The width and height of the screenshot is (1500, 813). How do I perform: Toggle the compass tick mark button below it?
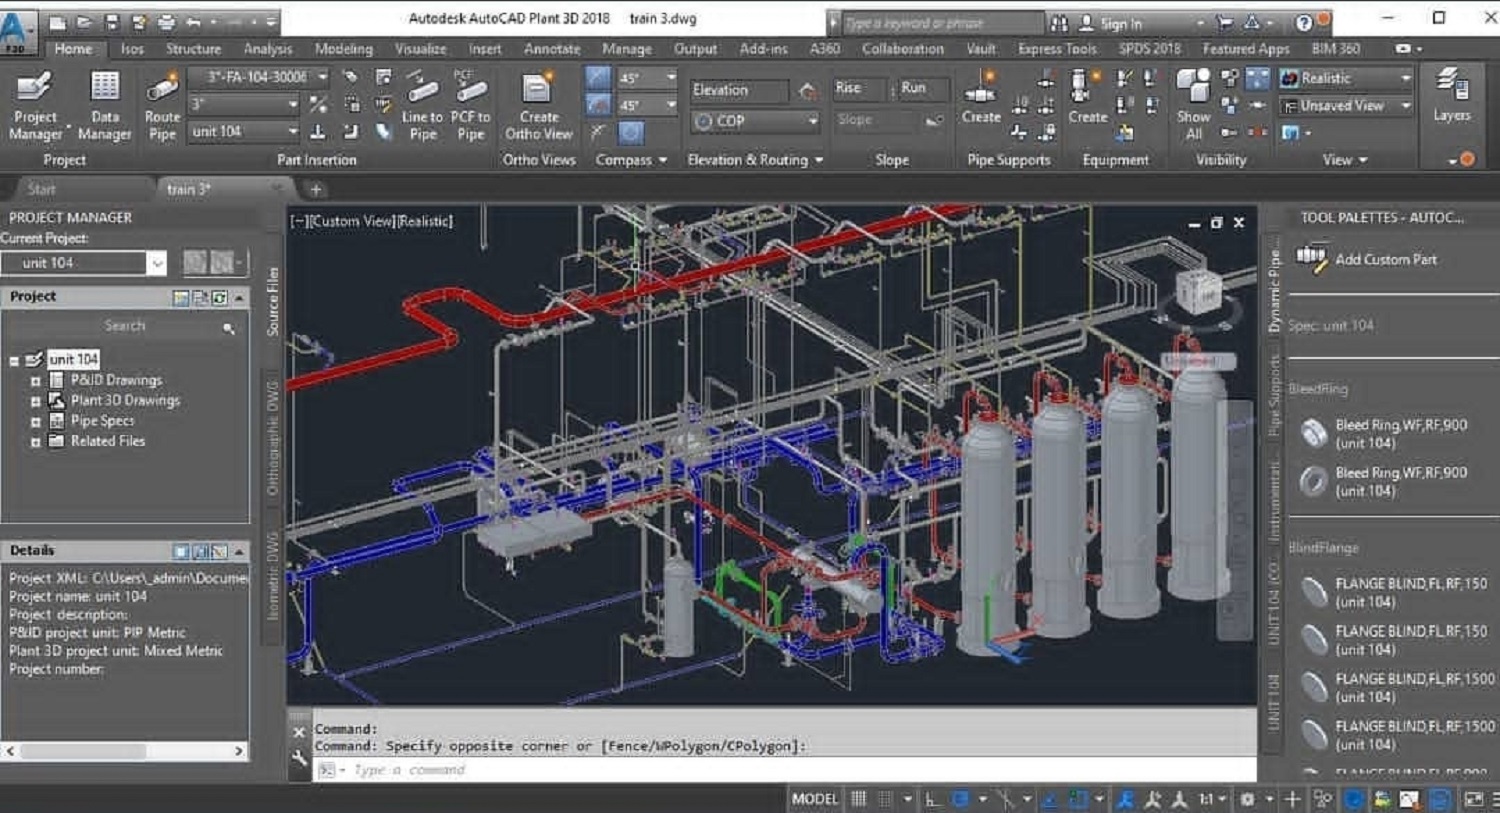(x=598, y=104)
